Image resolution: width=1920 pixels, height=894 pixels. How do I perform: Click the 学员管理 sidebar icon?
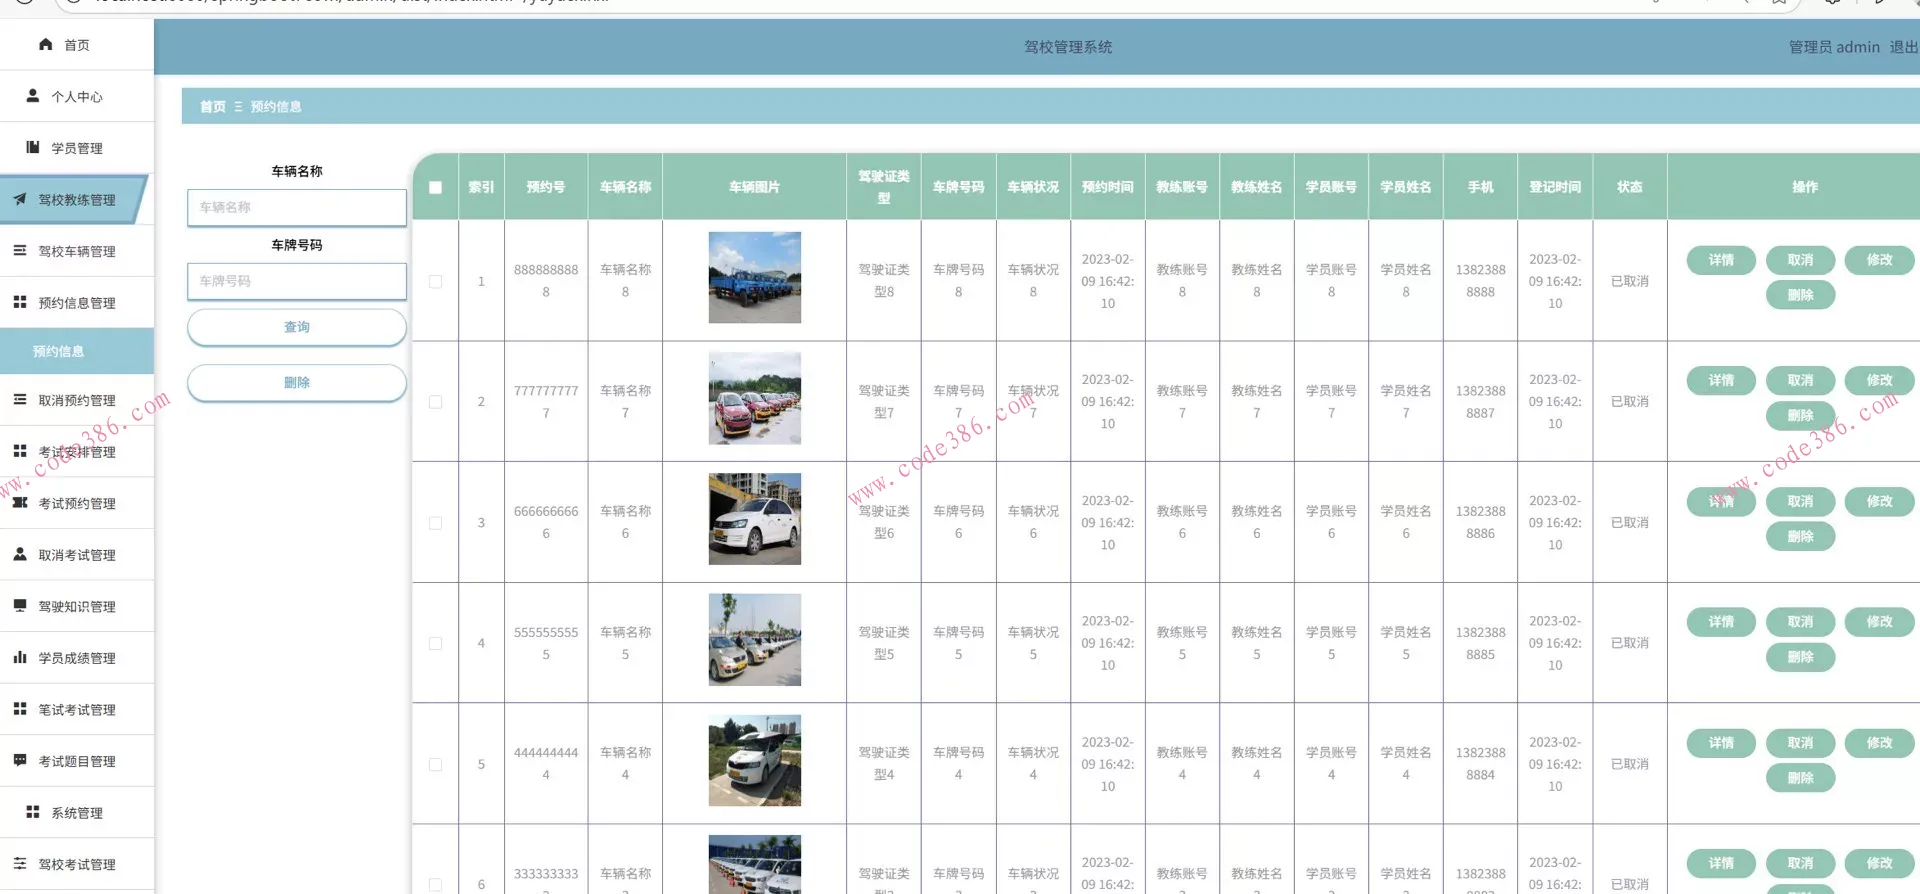[33, 147]
